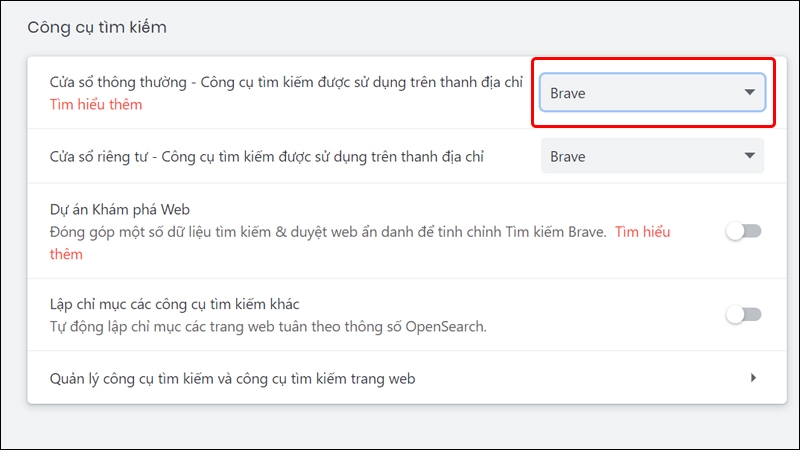
Task: Click the 'Lập chỉ mục các công cụ tìm kiếm khác' label
Action: pos(174,304)
